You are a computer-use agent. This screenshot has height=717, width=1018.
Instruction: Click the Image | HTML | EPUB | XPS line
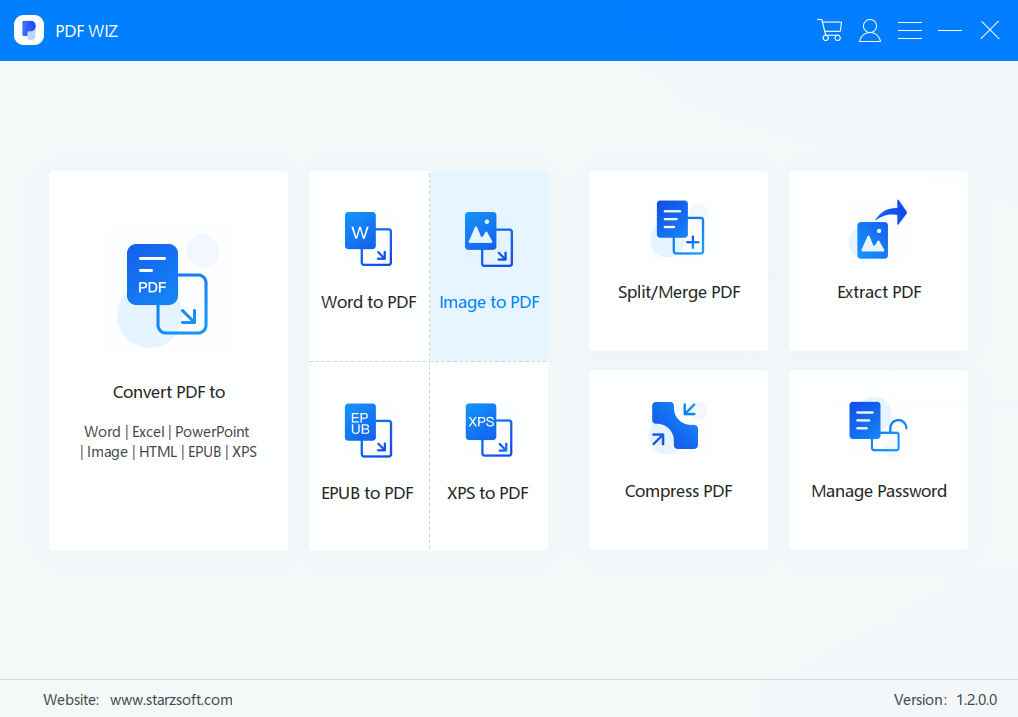[x=168, y=452]
